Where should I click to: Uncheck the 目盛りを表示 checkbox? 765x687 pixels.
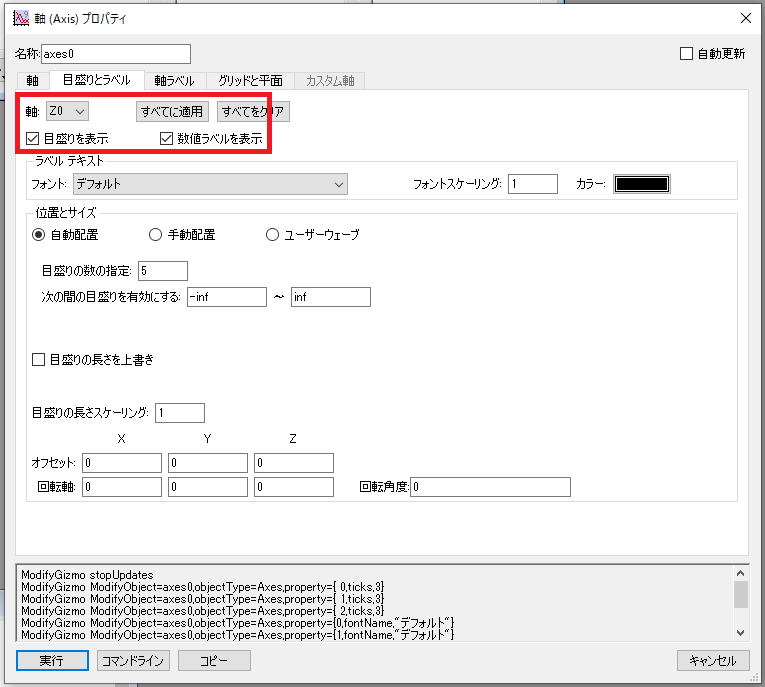[33, 139]
